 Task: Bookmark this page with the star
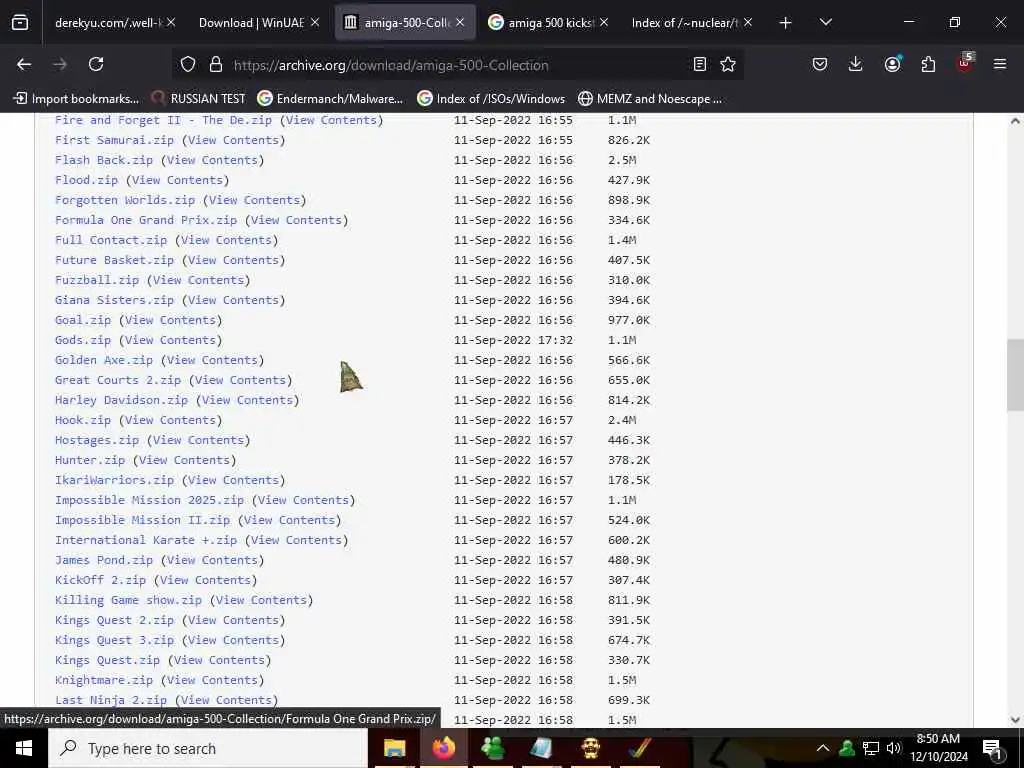pos(728,64)
